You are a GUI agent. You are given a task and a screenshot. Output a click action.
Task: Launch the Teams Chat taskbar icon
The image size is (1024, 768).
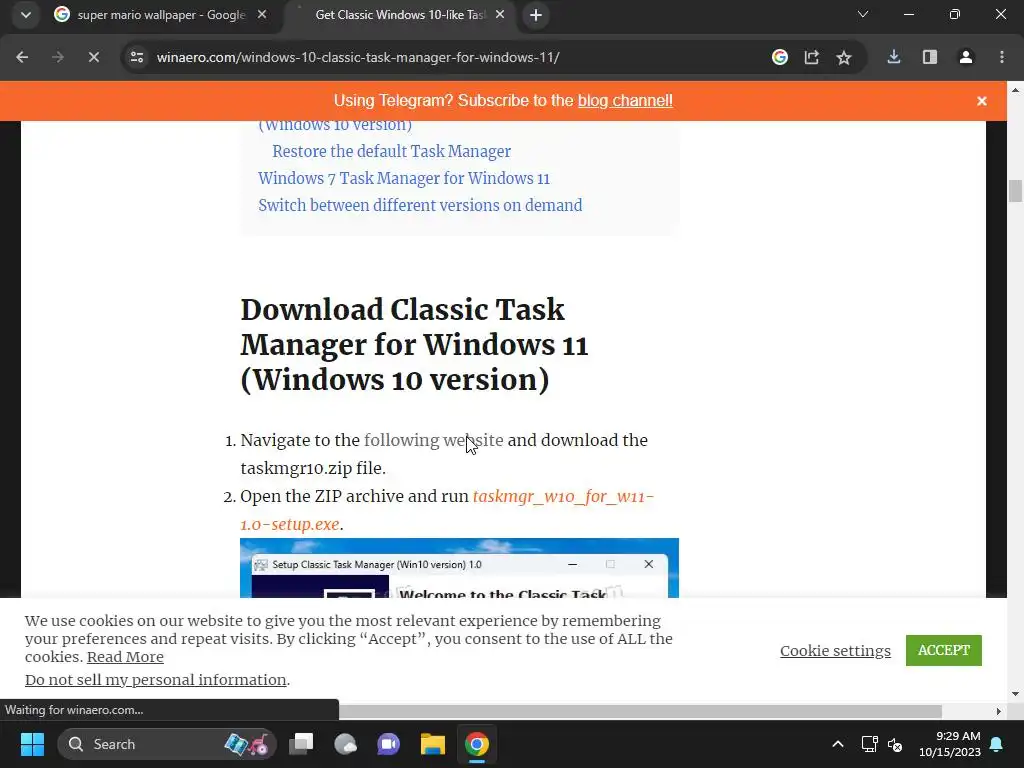(389, 744)
